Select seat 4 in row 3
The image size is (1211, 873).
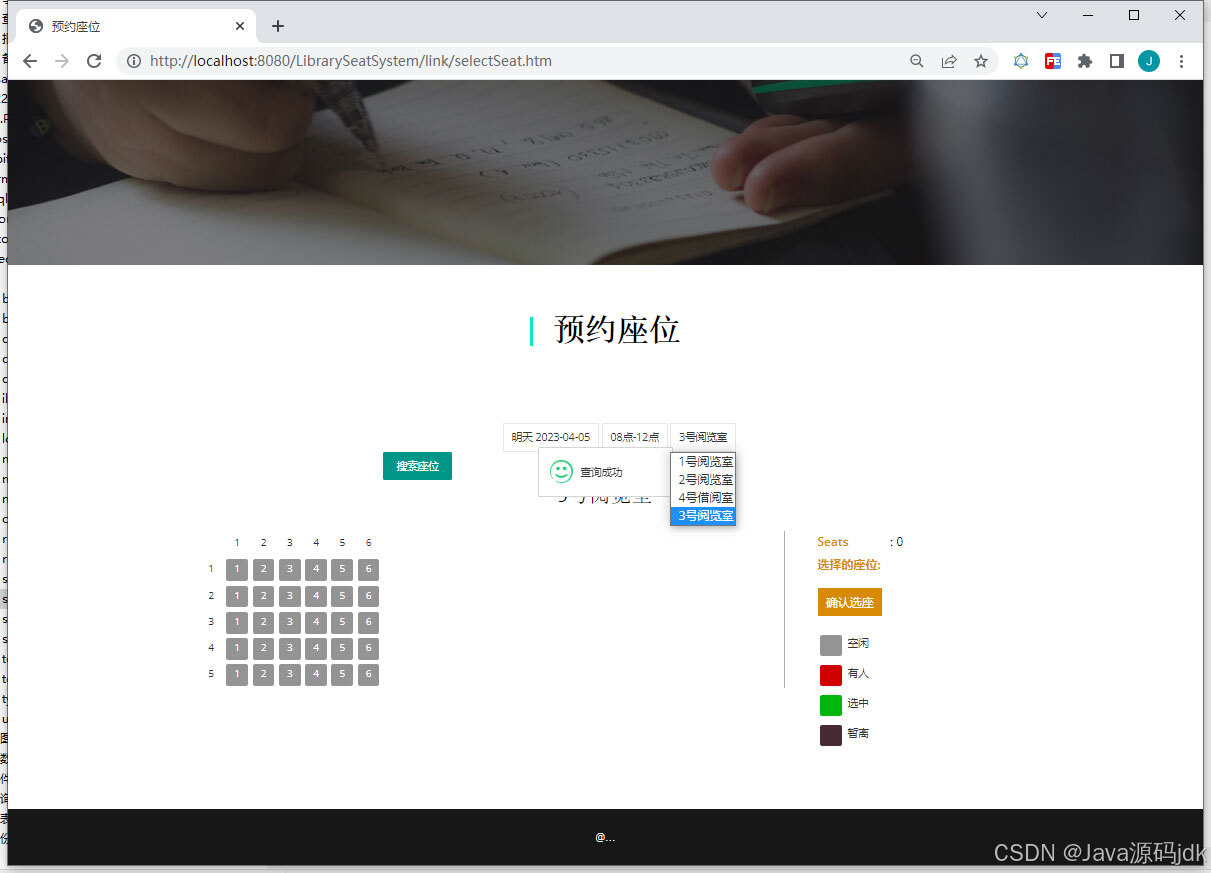316,622
